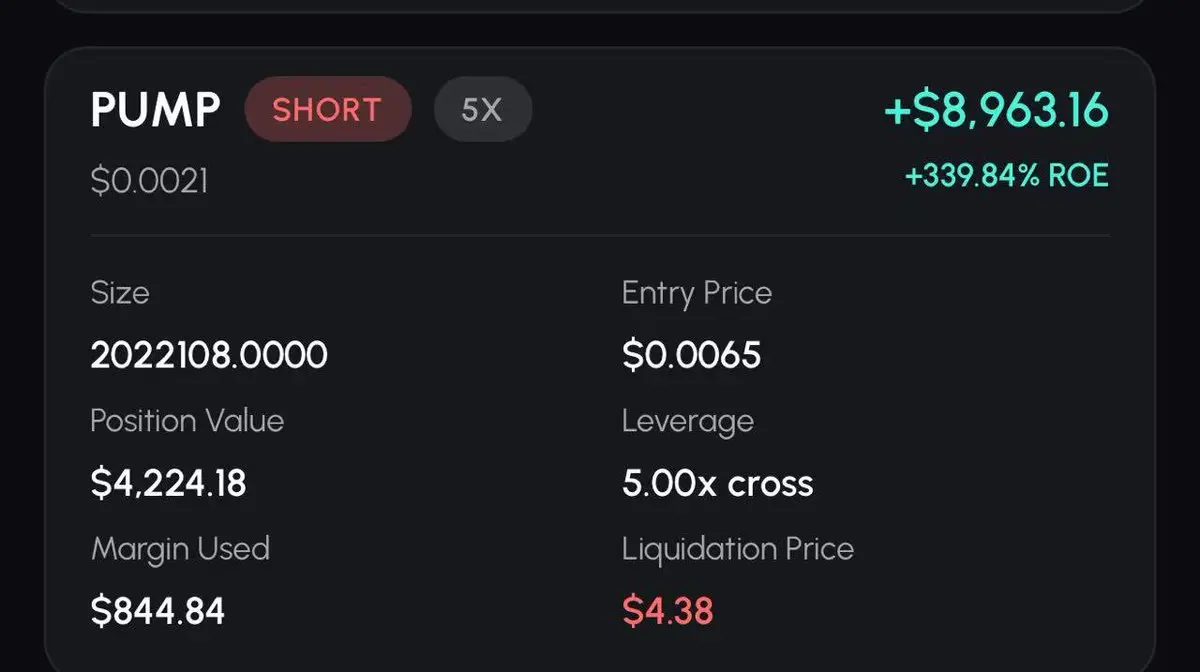Image resolution: width=1200 pixels, height=672 pixels.
Task: Click the +339.84% ROE text
Action: tap(1006, 176)
